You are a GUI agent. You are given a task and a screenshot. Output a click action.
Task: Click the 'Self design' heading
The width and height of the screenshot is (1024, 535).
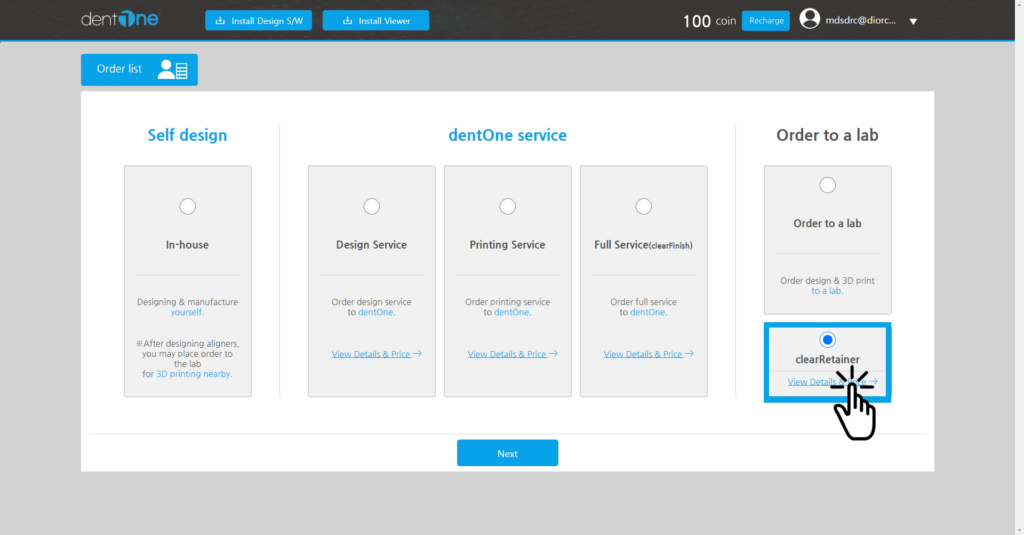(x=187, y=135)
